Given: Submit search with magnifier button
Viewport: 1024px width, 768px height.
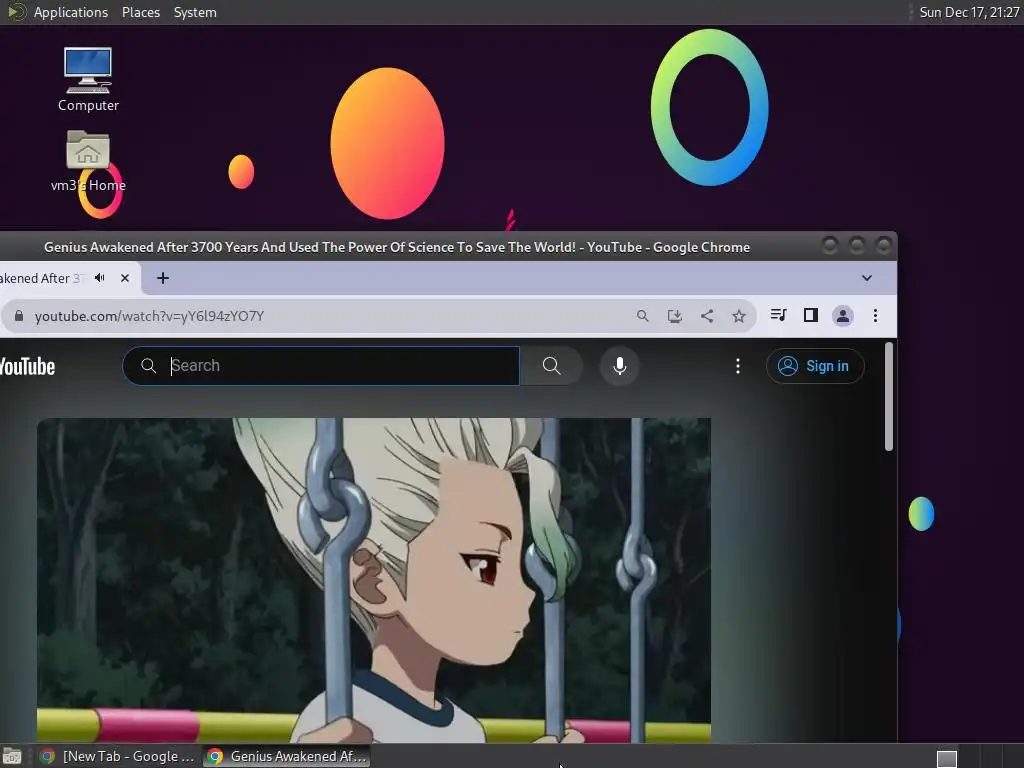Looking at the screenshot, I should 551,366.
